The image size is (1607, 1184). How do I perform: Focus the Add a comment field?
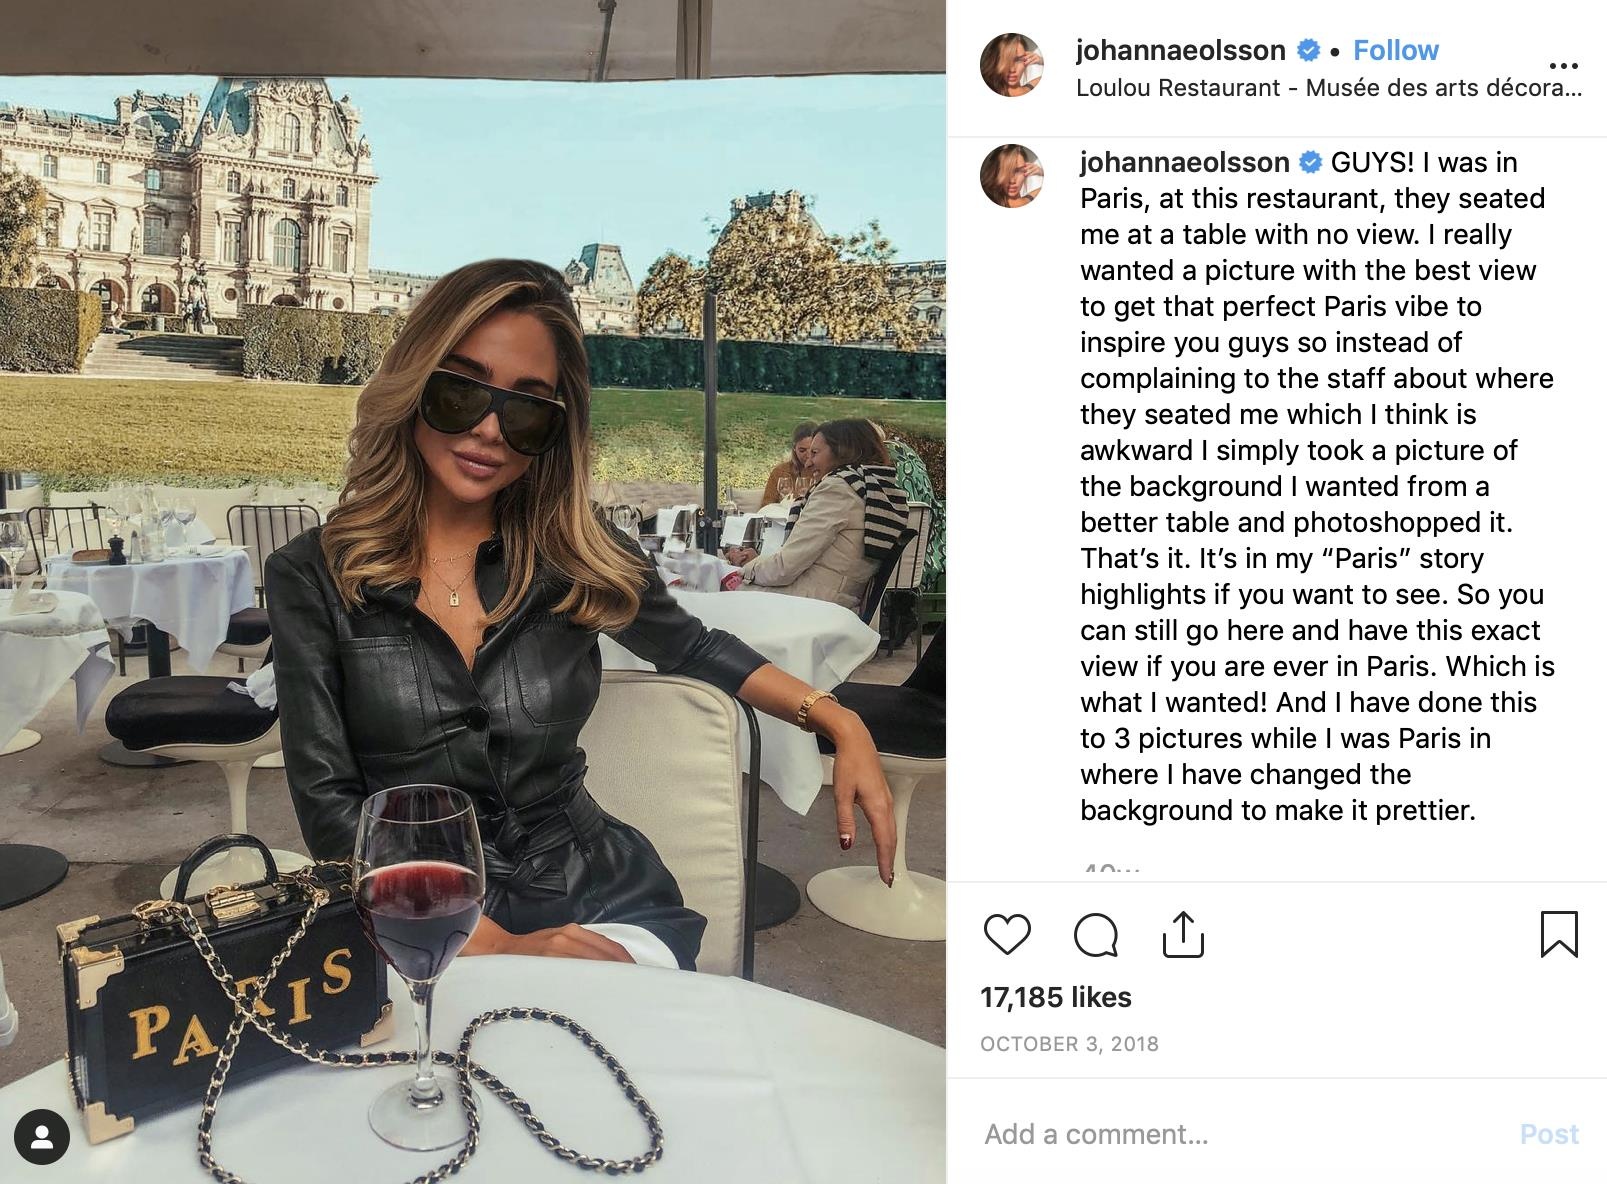pyautogui.click(x=1240, y=1134)
